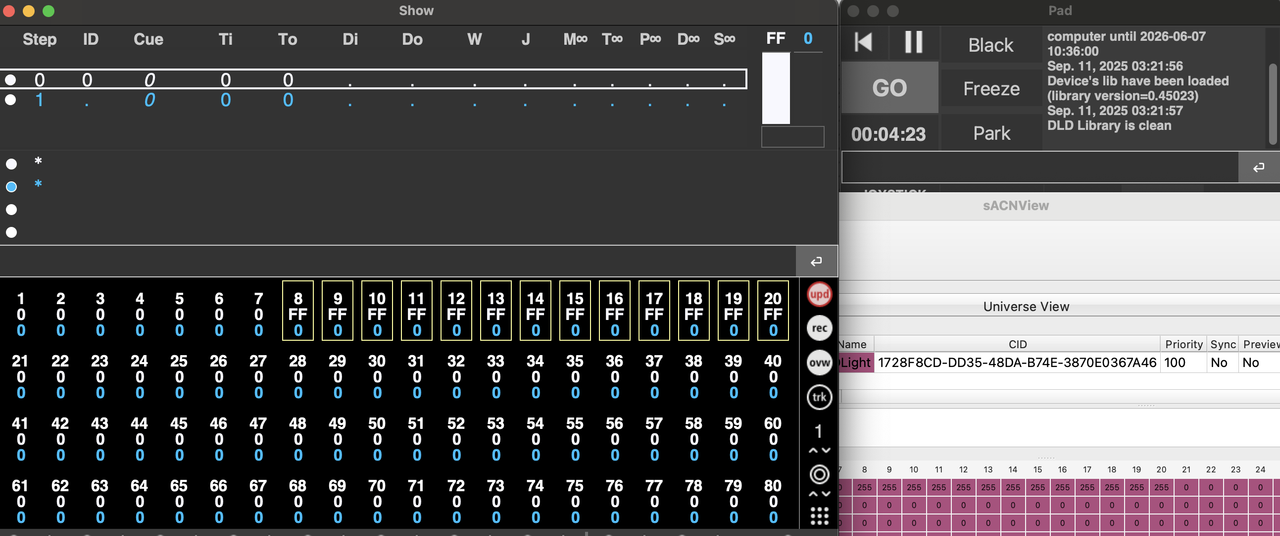Image resolution: width=1280 pixels, height=536 pixels.
Task: Click the CID column header in sACNView
Action: coord(1017,344)
